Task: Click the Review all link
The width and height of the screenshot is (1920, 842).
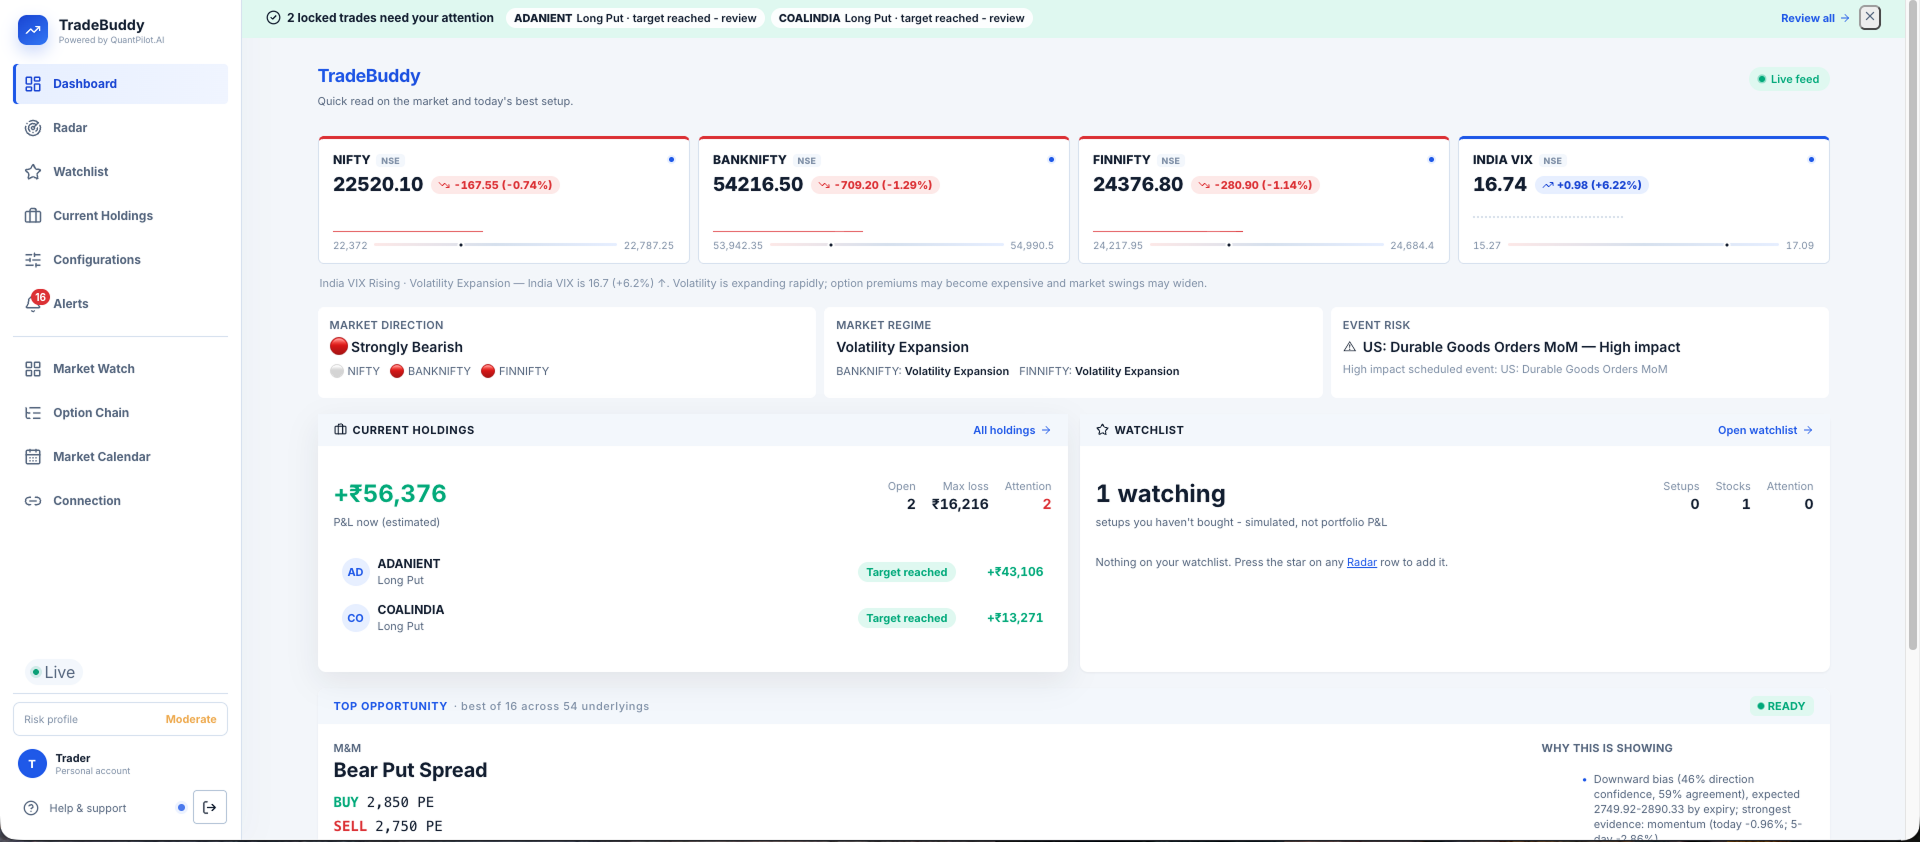Action: point(1815,18)
